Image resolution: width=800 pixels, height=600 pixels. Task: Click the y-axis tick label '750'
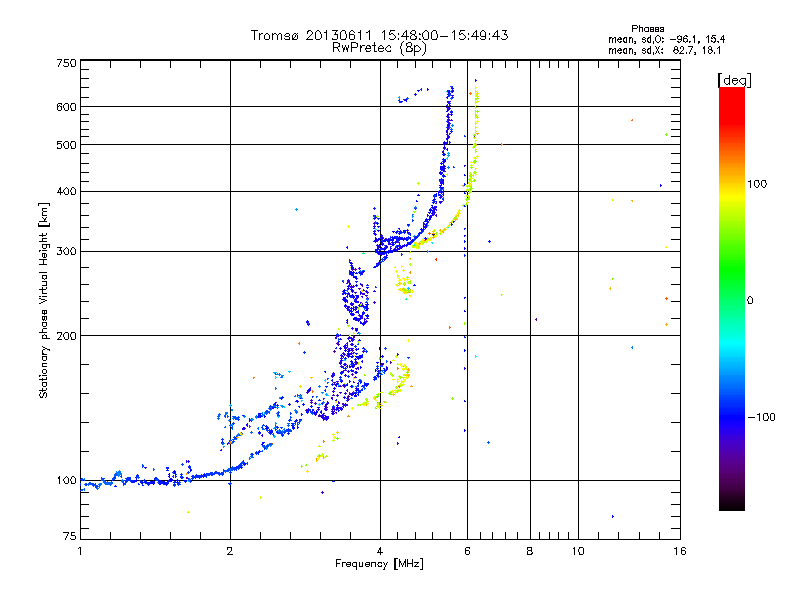[x=66, y=63]
